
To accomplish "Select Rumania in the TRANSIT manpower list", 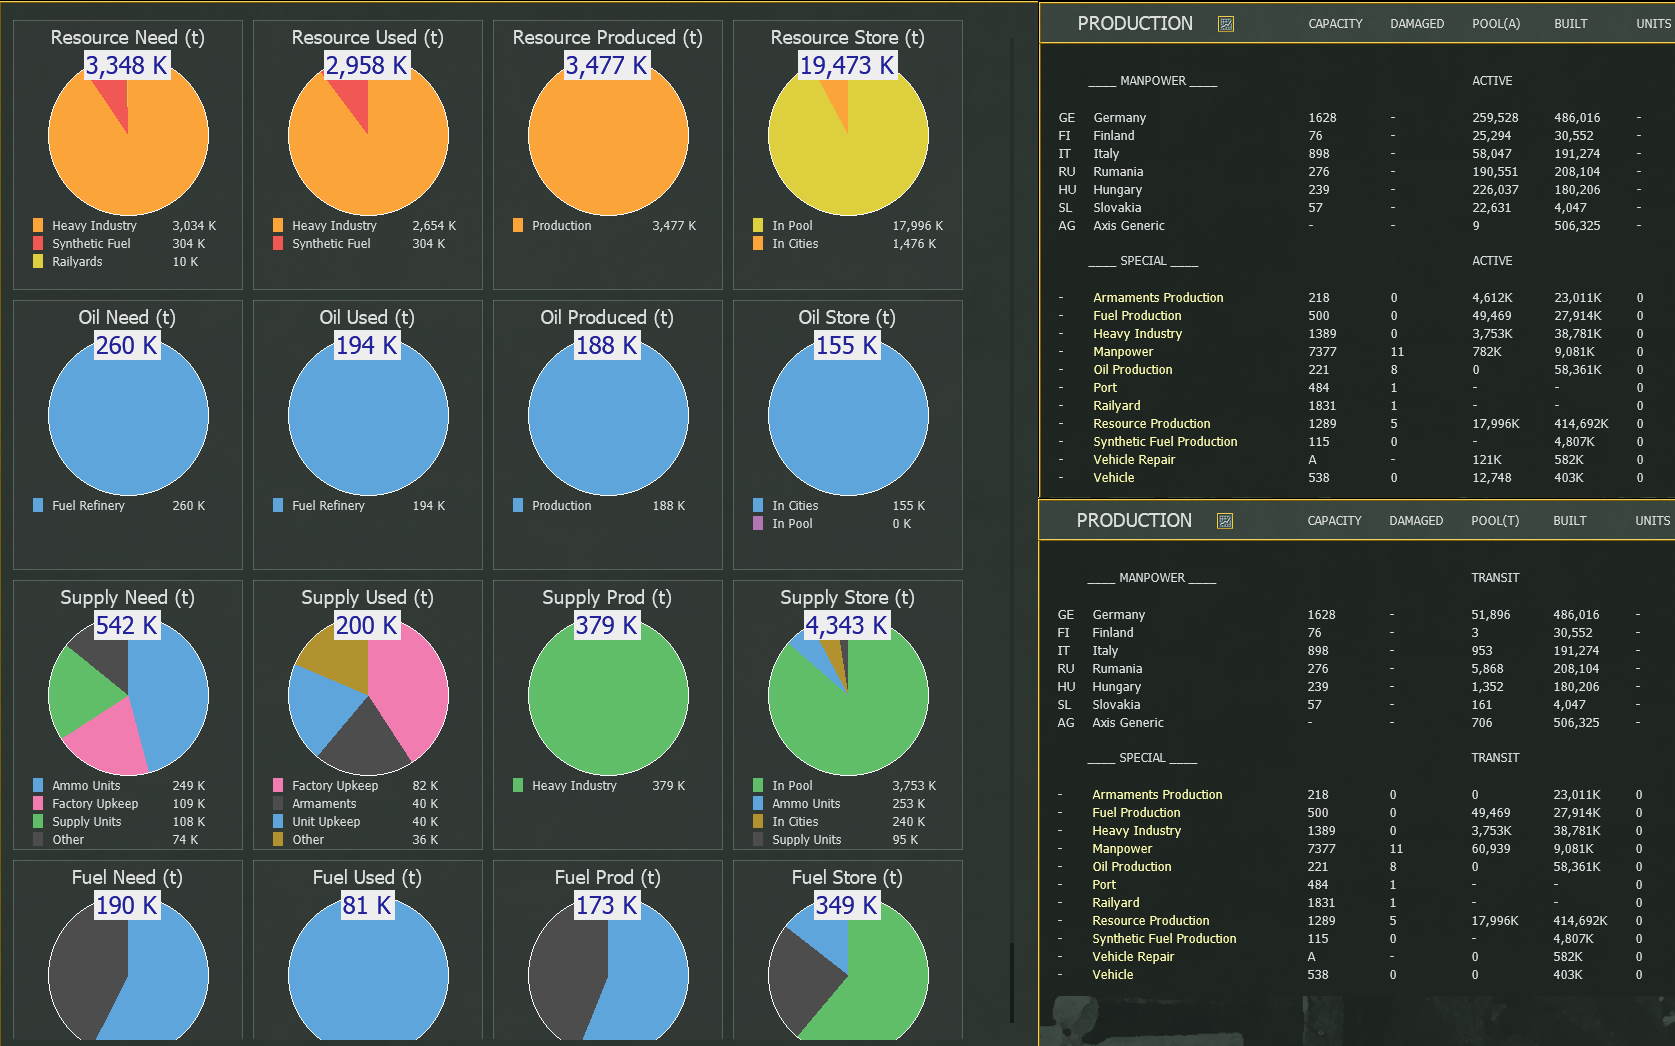I will point(1117,669).
